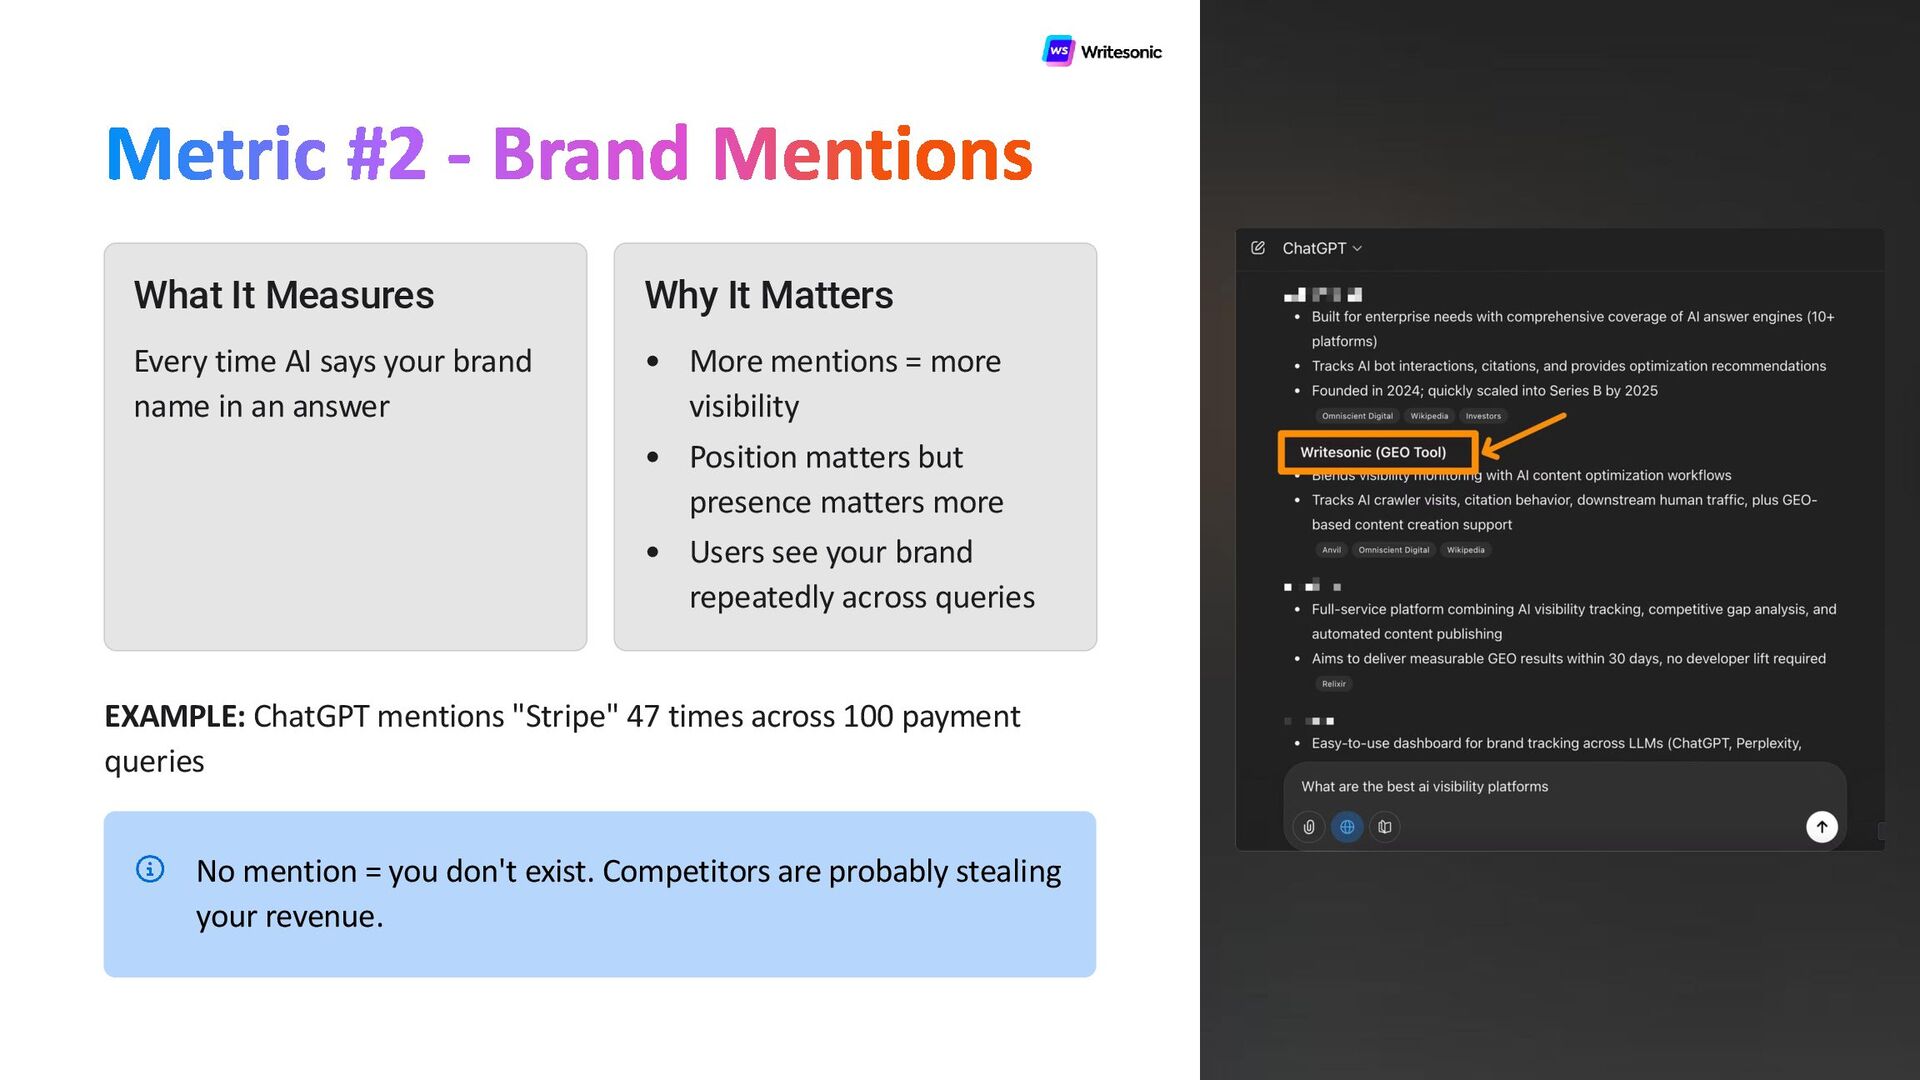Screen dimensions: 1920x1080
Task: Click the info icon in blue callout
Action: (150, 869)
